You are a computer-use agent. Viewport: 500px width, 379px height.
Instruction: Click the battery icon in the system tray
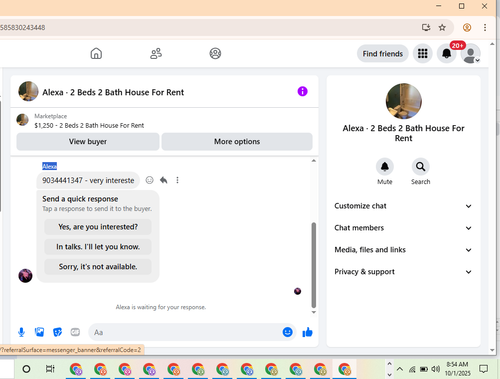(x=424, y=369)
